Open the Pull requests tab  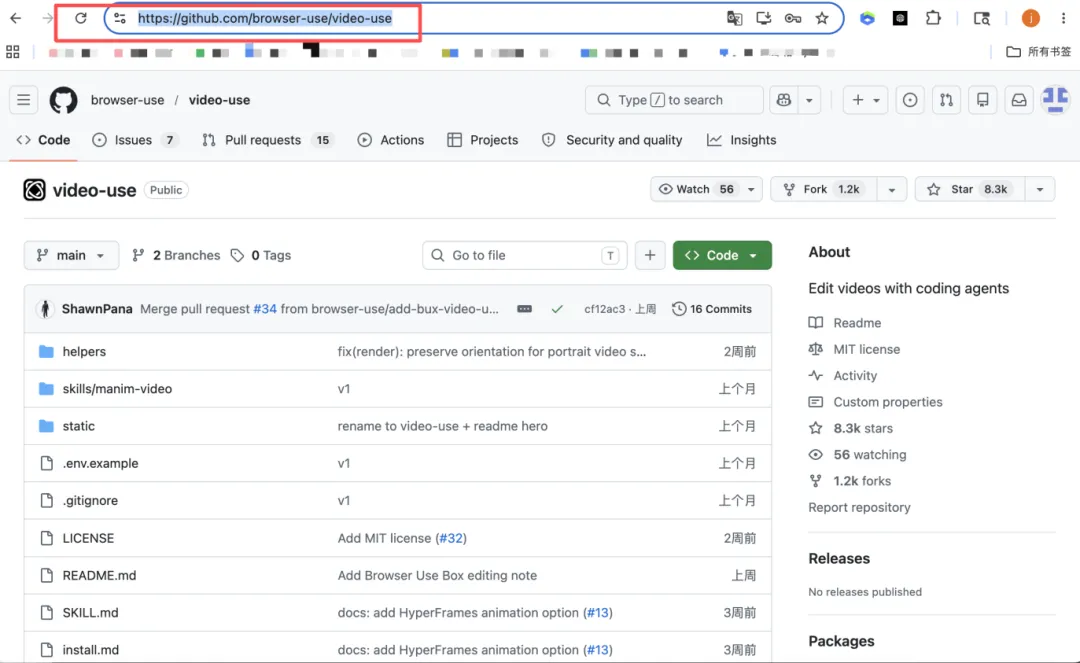pos(267,140)
